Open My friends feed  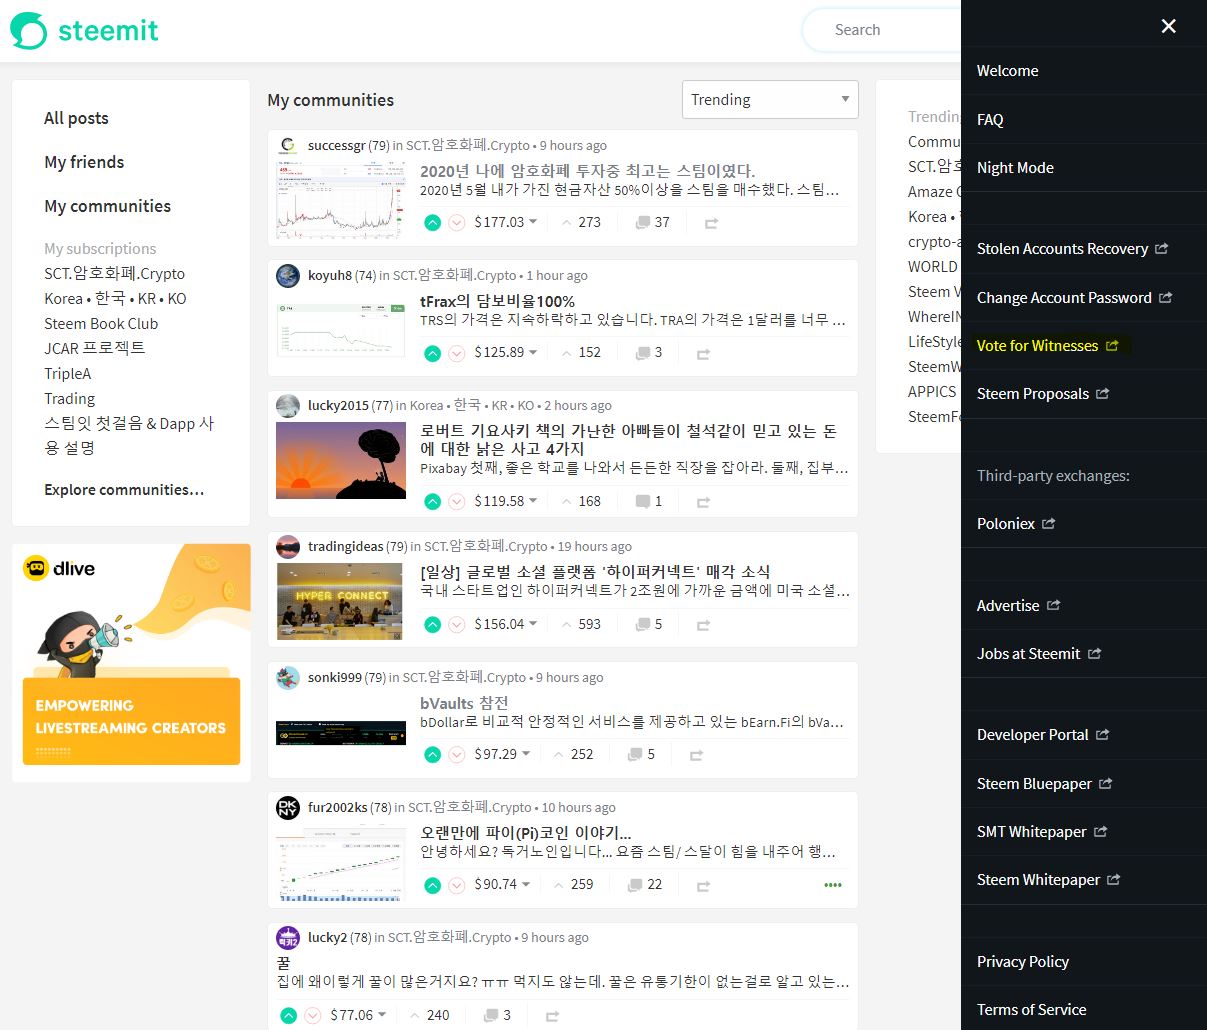(x=84, y=162)
